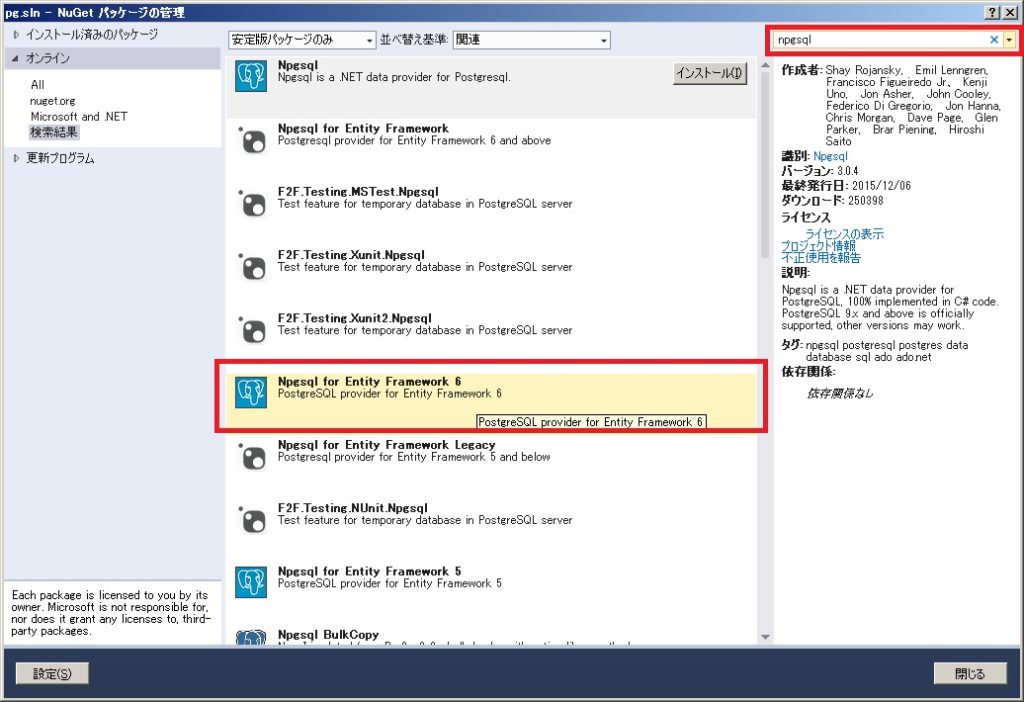The image size is (1024, 702).
Task: Click the Npgsql for Entity Framework 5 icon
Action: click(x=251, y=582)
